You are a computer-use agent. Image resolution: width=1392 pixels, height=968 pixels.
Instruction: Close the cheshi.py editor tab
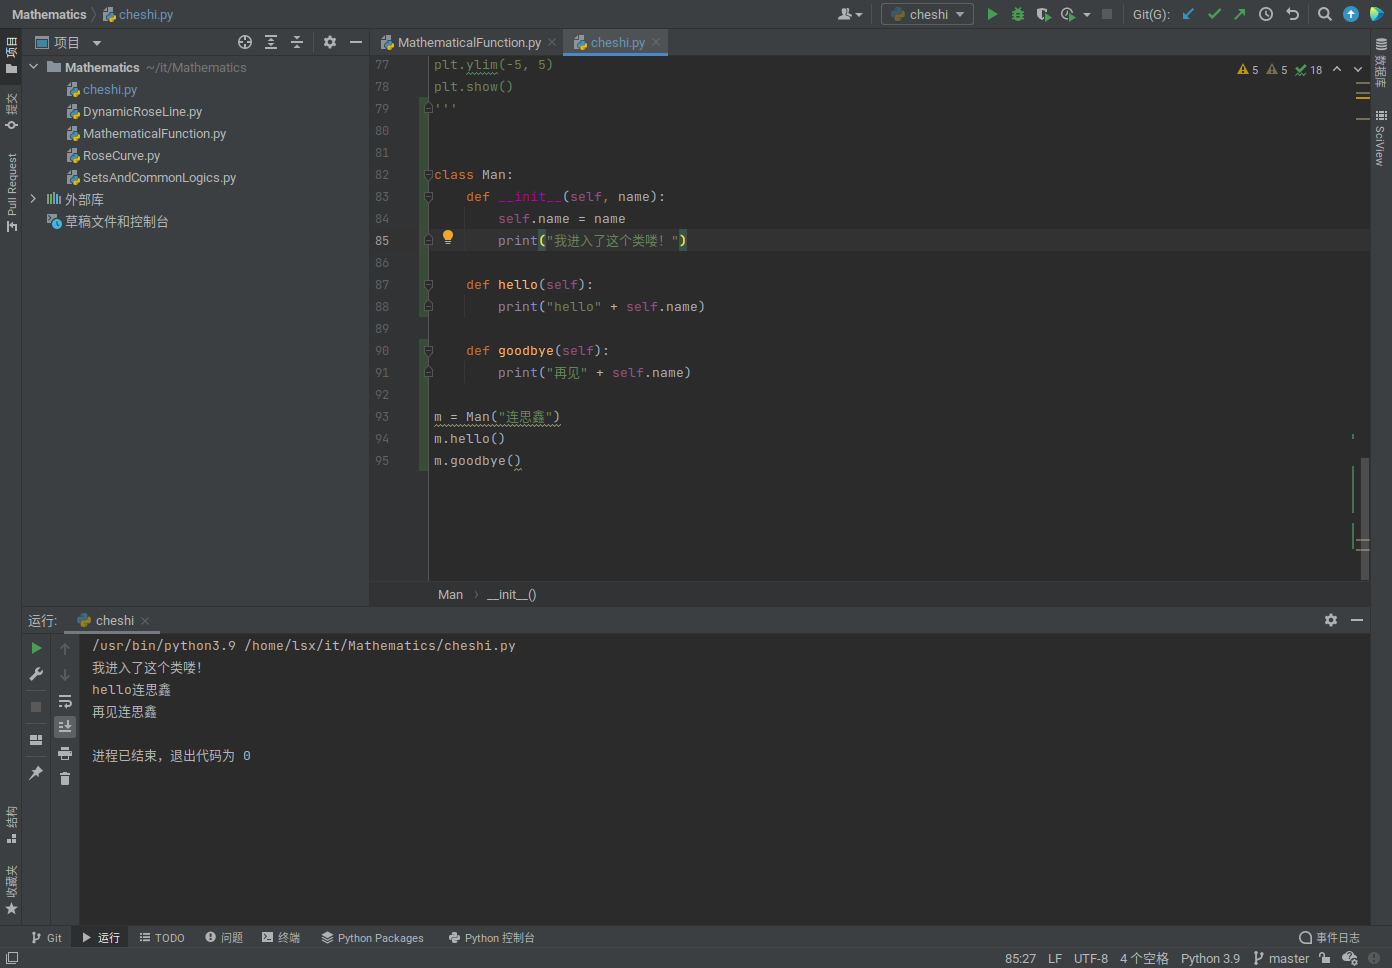656,42
